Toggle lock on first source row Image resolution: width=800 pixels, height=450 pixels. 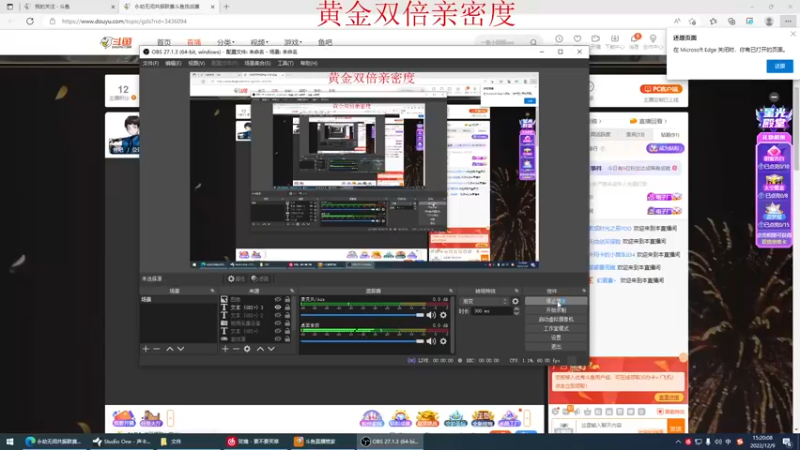(x=287, y=299)
